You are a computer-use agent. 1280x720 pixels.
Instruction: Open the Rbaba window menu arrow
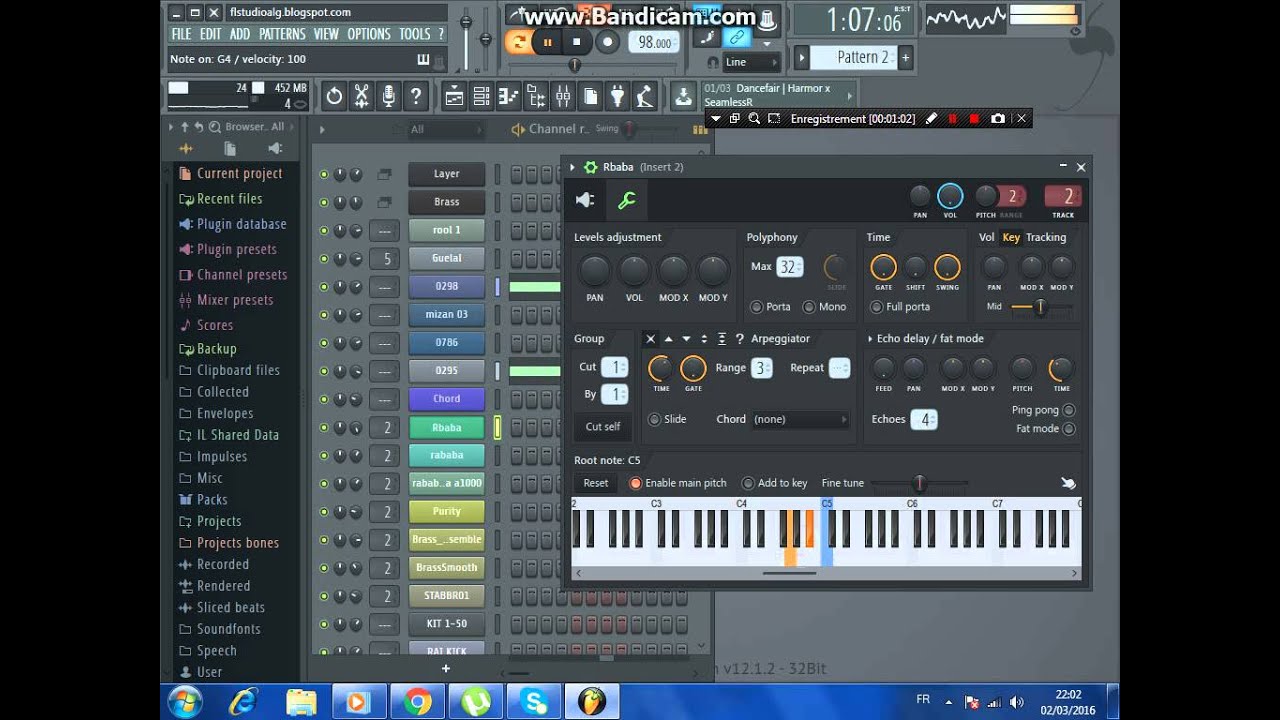(573, 167)
